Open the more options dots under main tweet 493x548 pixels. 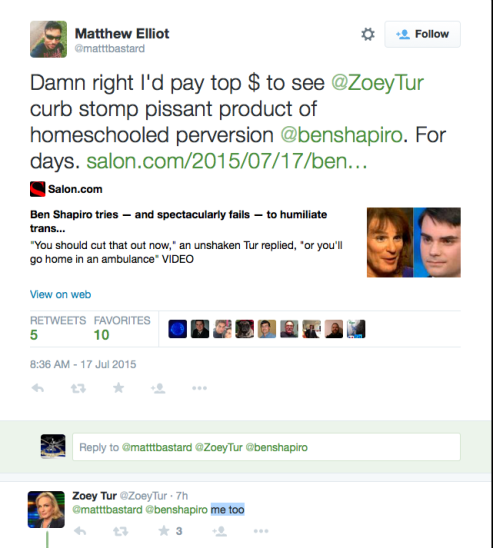200,388
